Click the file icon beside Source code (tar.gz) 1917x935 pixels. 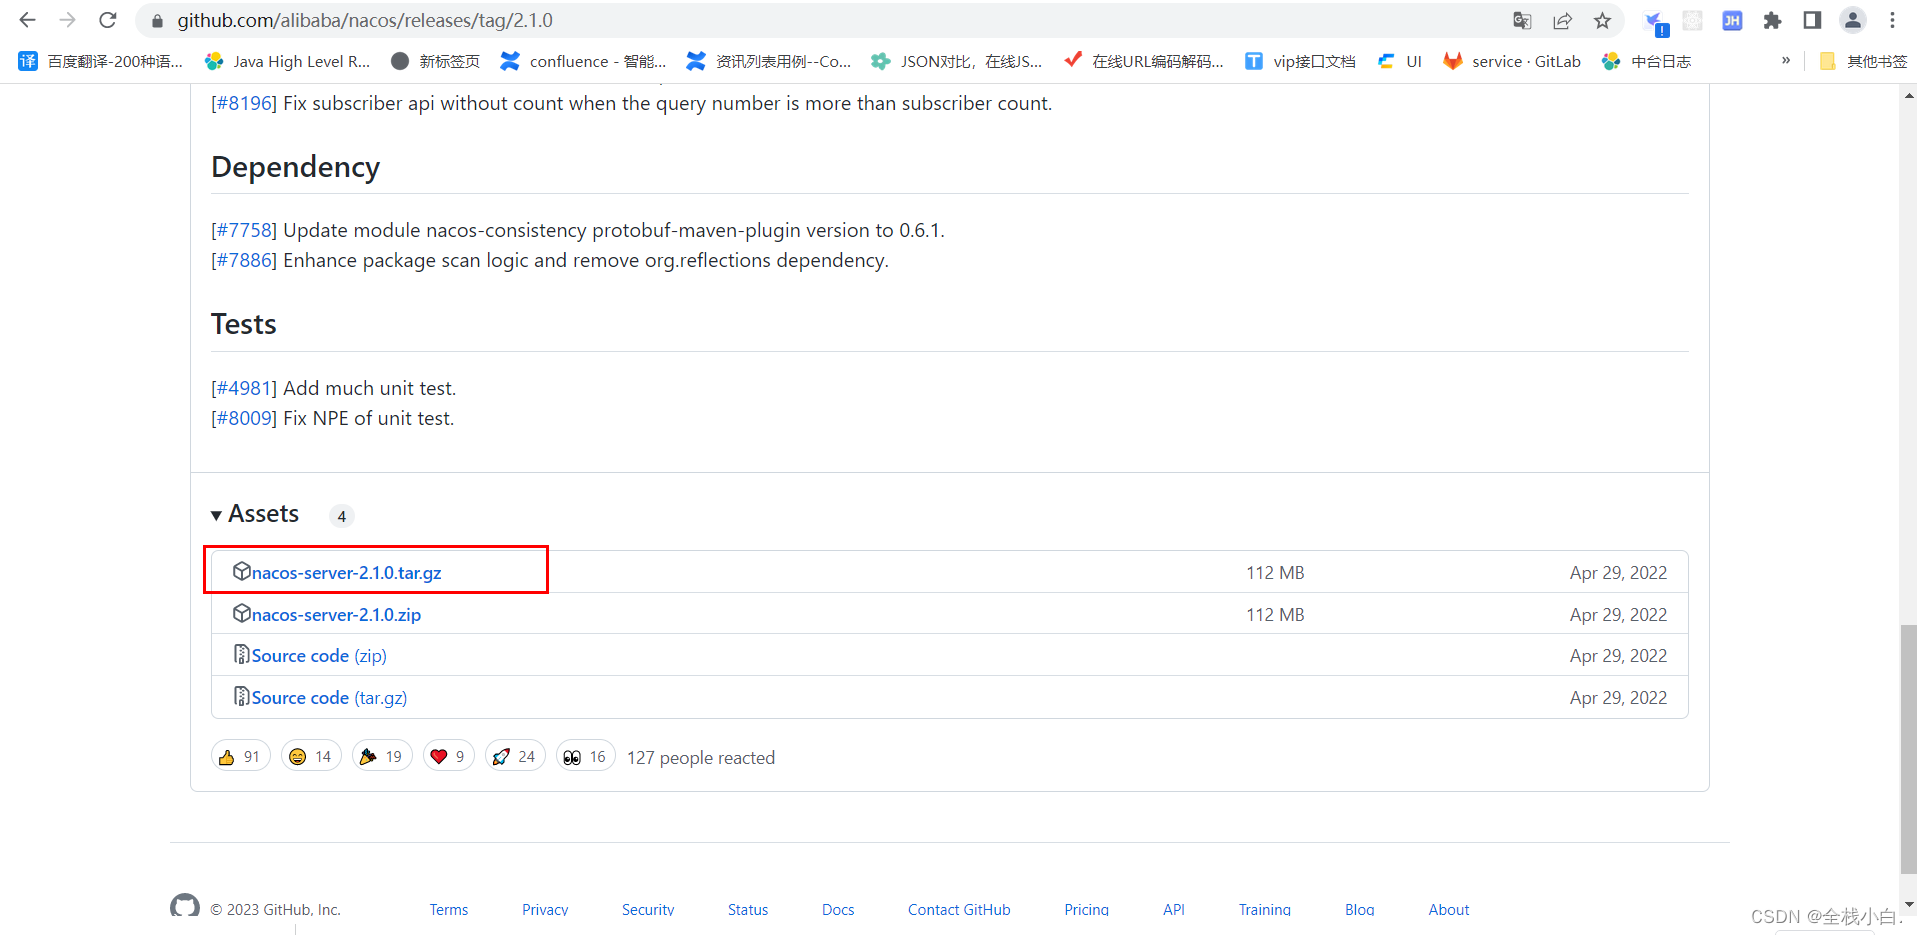(x=241, y=696)
